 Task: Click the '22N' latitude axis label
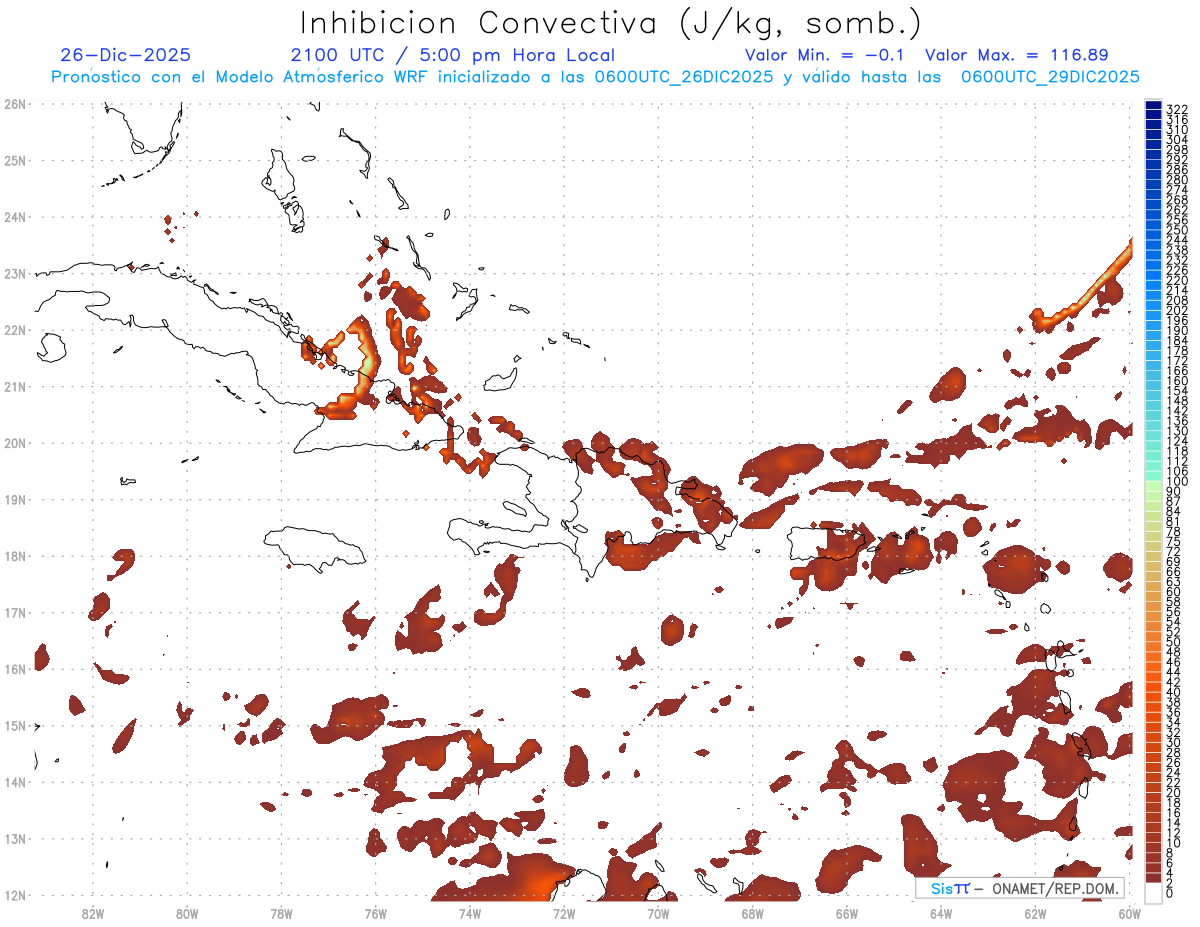tap(15, 330)
